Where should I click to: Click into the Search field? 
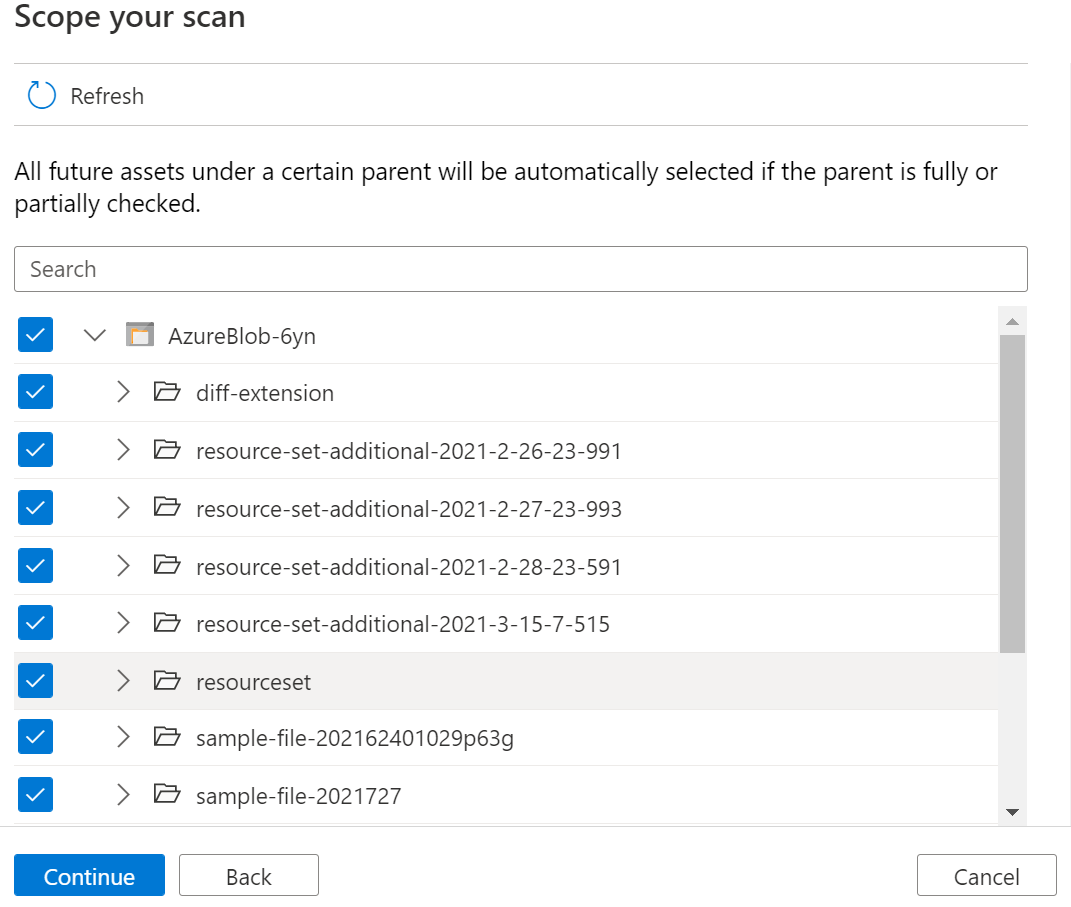tap(520, 269)
